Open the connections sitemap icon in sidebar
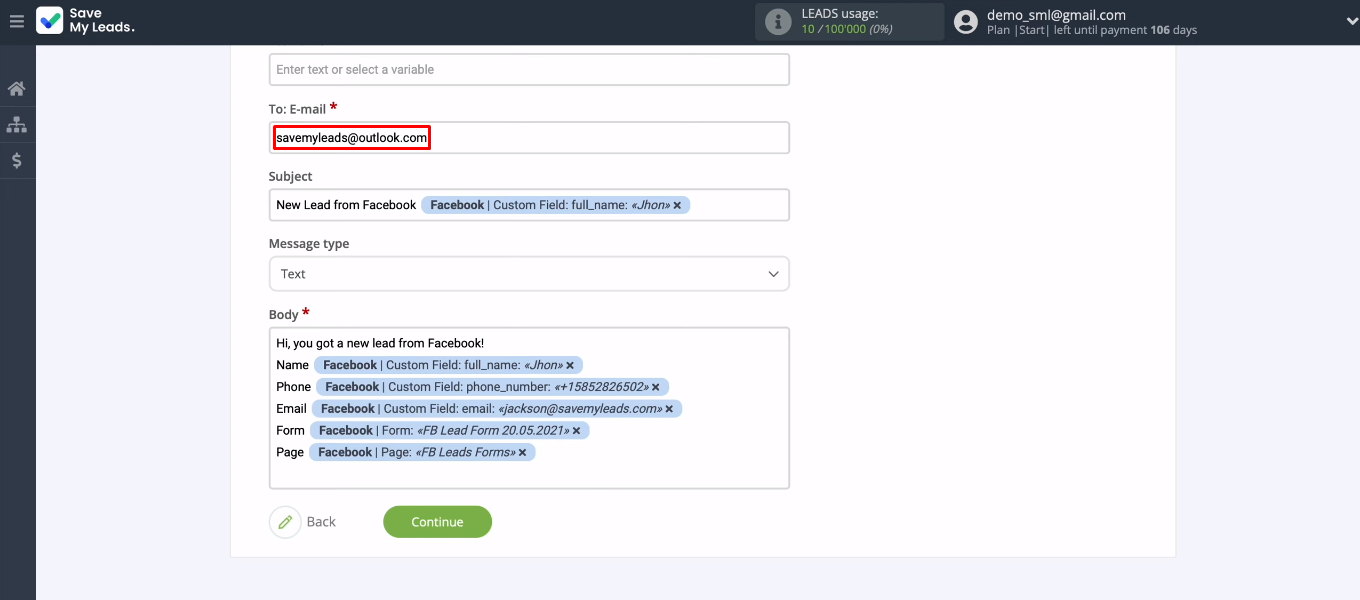Viewport: 1360px width, 600px height. point(17,125)
